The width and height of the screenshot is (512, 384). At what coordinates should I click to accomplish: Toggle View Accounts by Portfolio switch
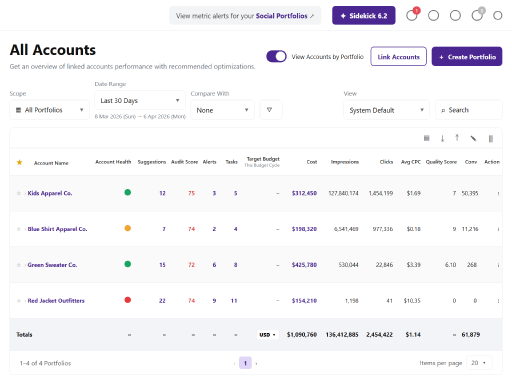click(276, 56)
